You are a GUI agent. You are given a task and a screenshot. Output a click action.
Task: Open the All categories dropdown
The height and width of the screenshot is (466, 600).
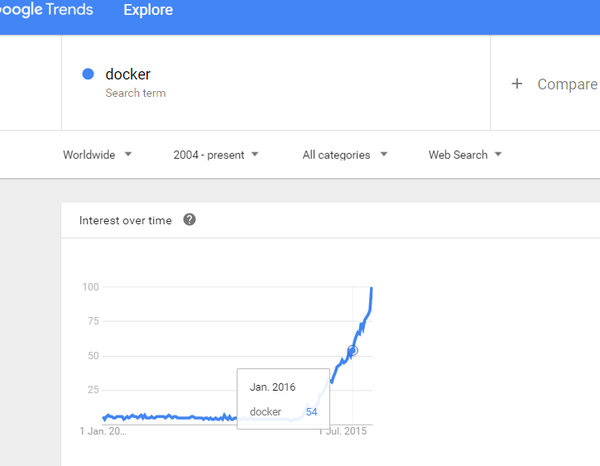coord(345,155)
